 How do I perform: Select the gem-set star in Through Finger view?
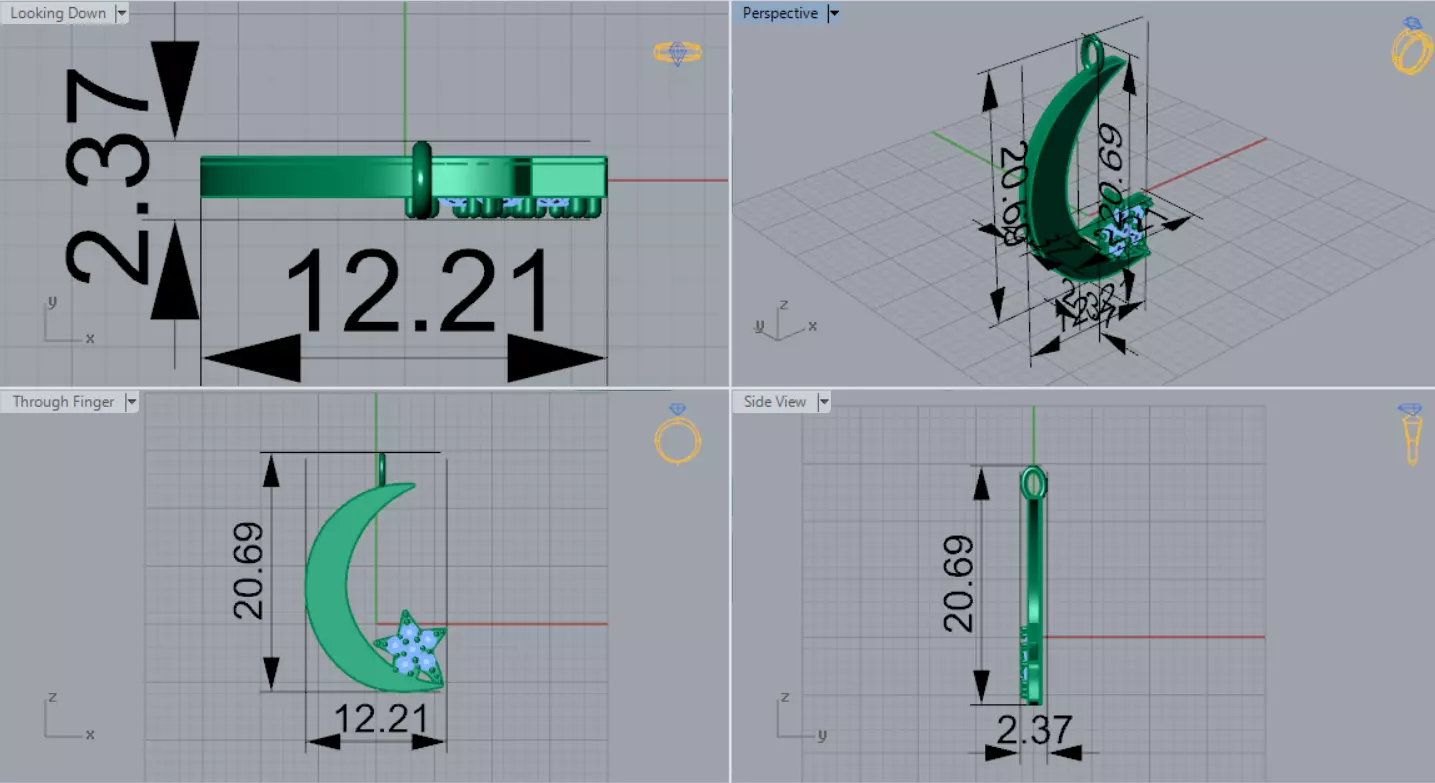pos(411,645)
